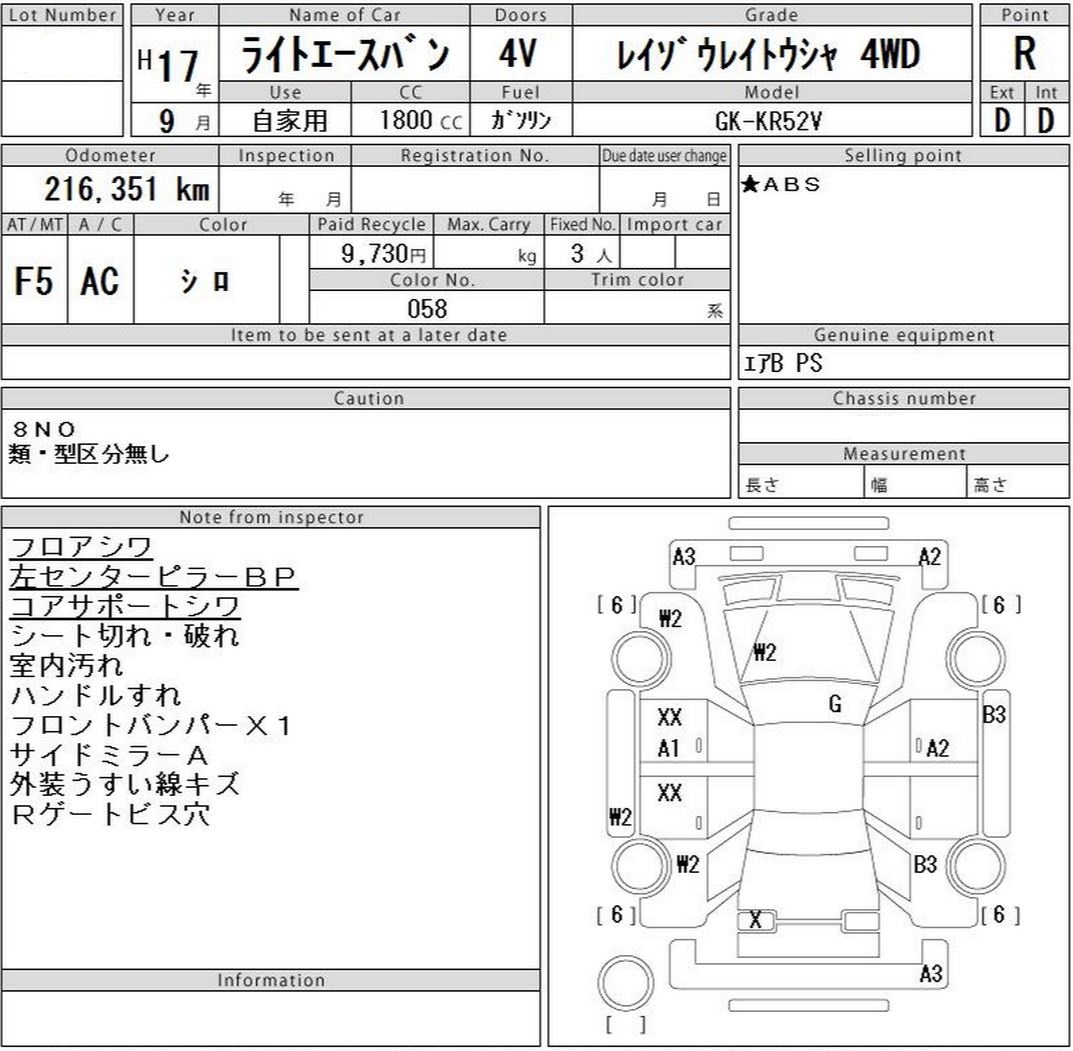This screenshot has height=1051, width=1073.
Task: Select the X mark near rear lamp
Action: click(x=755, y=920)
